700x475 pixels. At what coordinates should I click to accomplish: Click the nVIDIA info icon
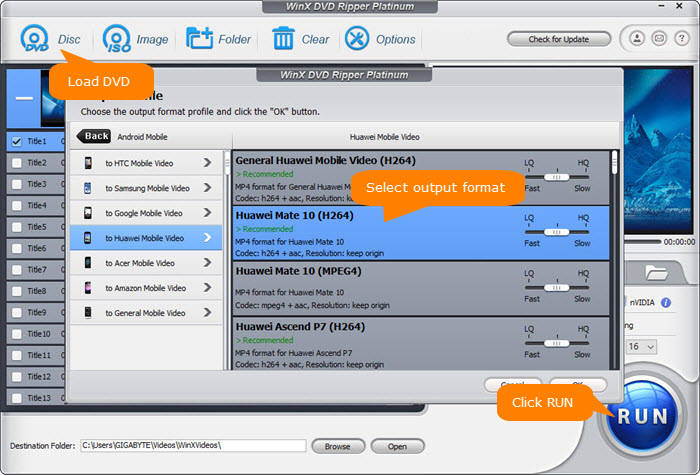coord(666,303)
